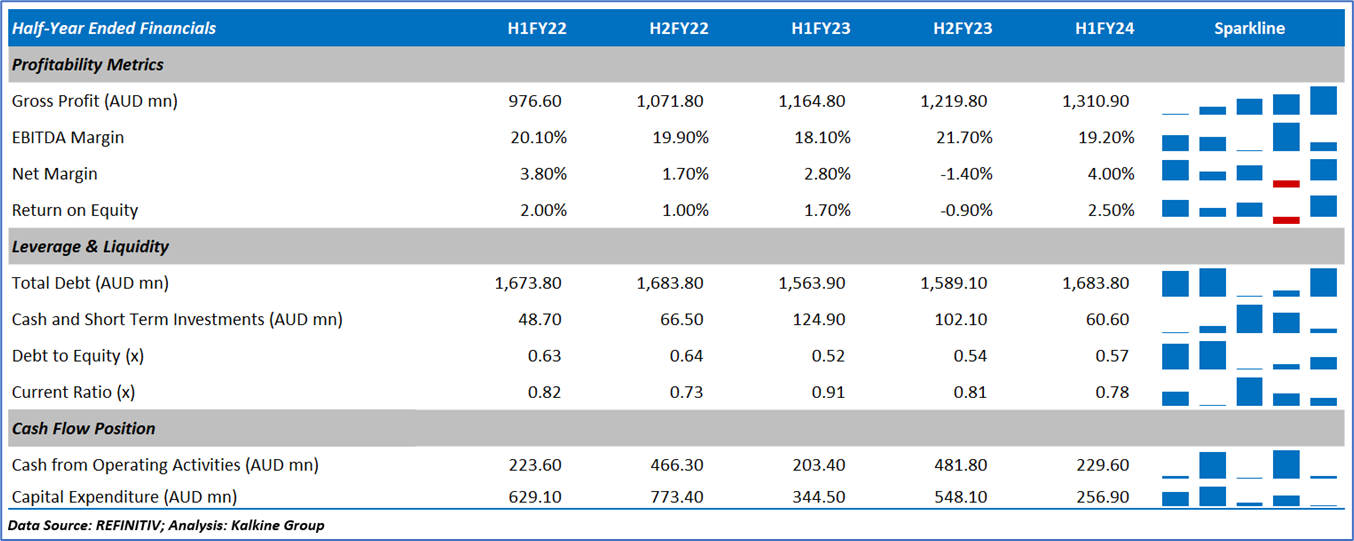Click the Data Source REFINITIV footnote
Viewport: 1354px width, 541px height.
pos(166,525)
